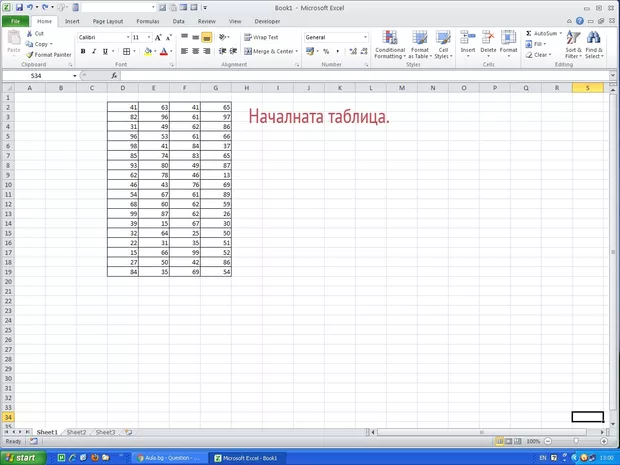Increase font size with grow font icon

158,38
